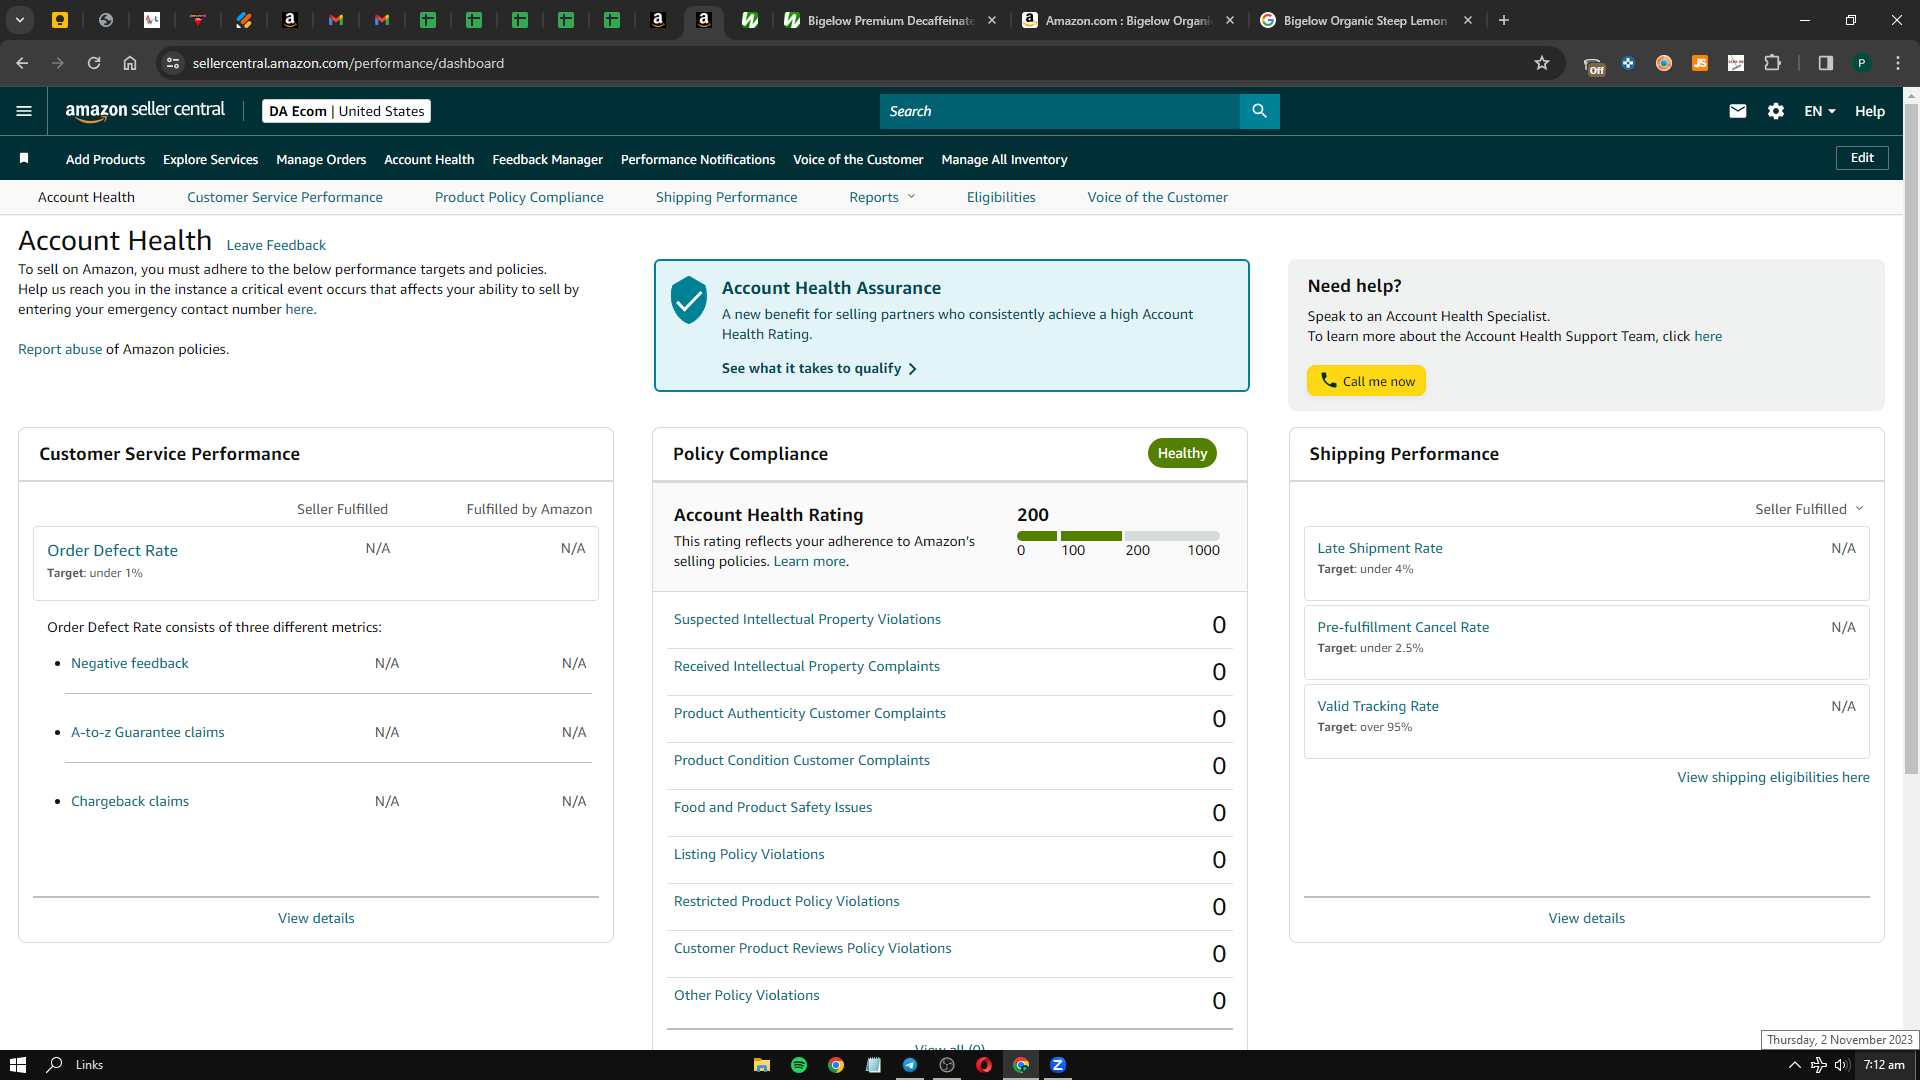Image resolution: width=1920 pixels, height=1080 pixels.
Task: Select the Account Health sub-tab
Action: pyautogui.click(x=86, y=197)
